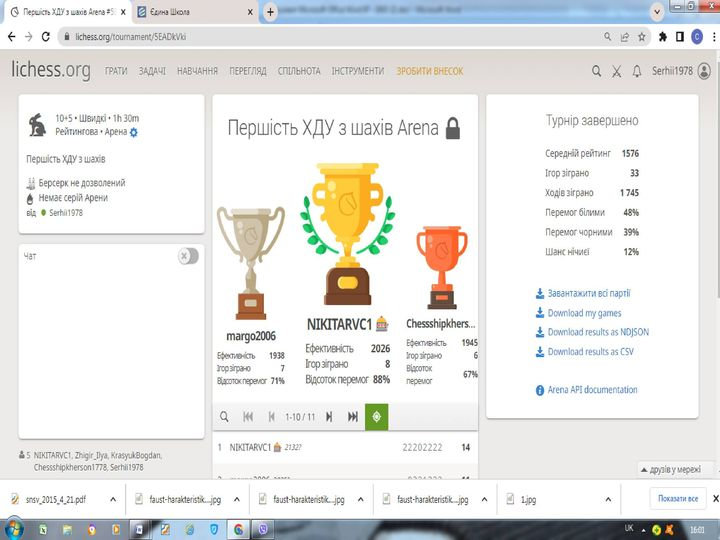Bookmark page with the star icon
The width and height of the screenshot is (720, 540).
coord(641,37)
